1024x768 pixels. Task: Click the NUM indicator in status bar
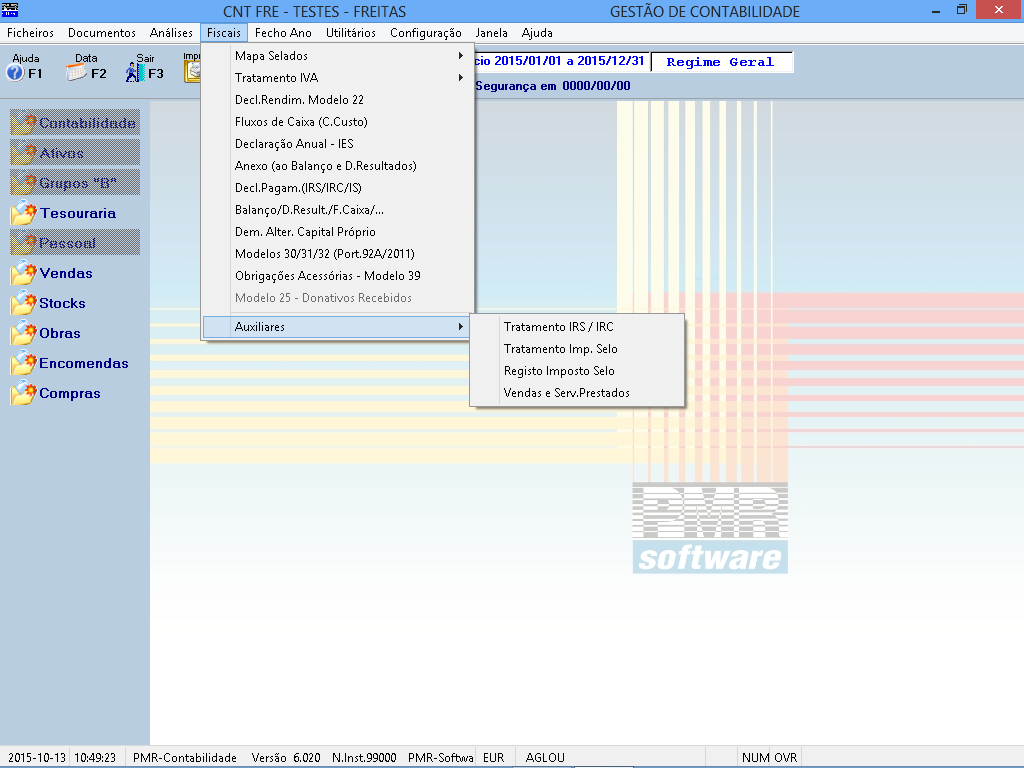[756, 758]
